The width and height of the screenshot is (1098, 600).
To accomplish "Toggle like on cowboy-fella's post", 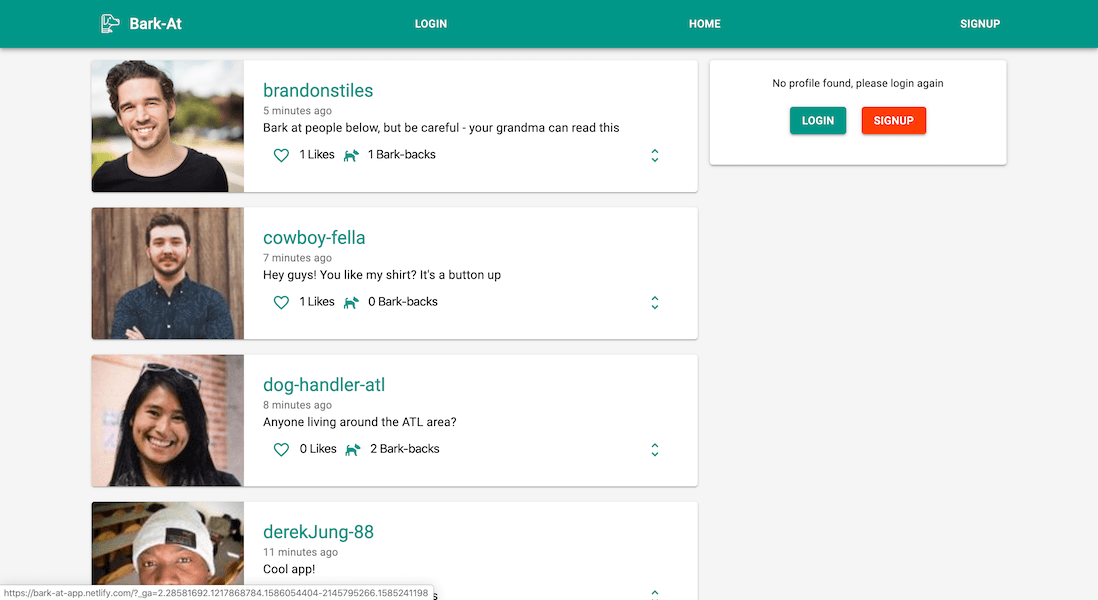I will tap(281, 302).
